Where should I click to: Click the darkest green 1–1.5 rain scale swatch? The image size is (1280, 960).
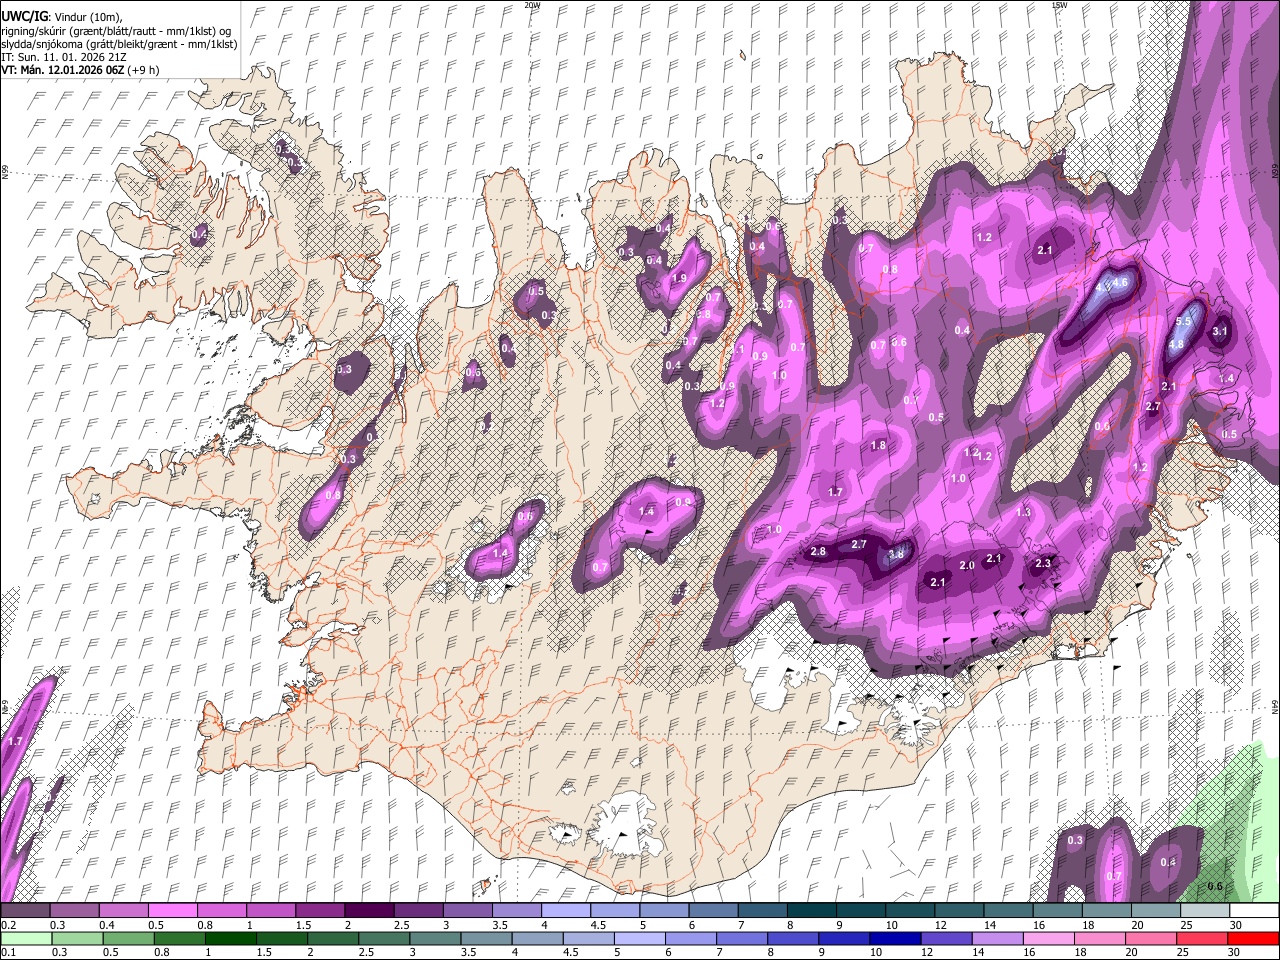click(x=231, y=938)
